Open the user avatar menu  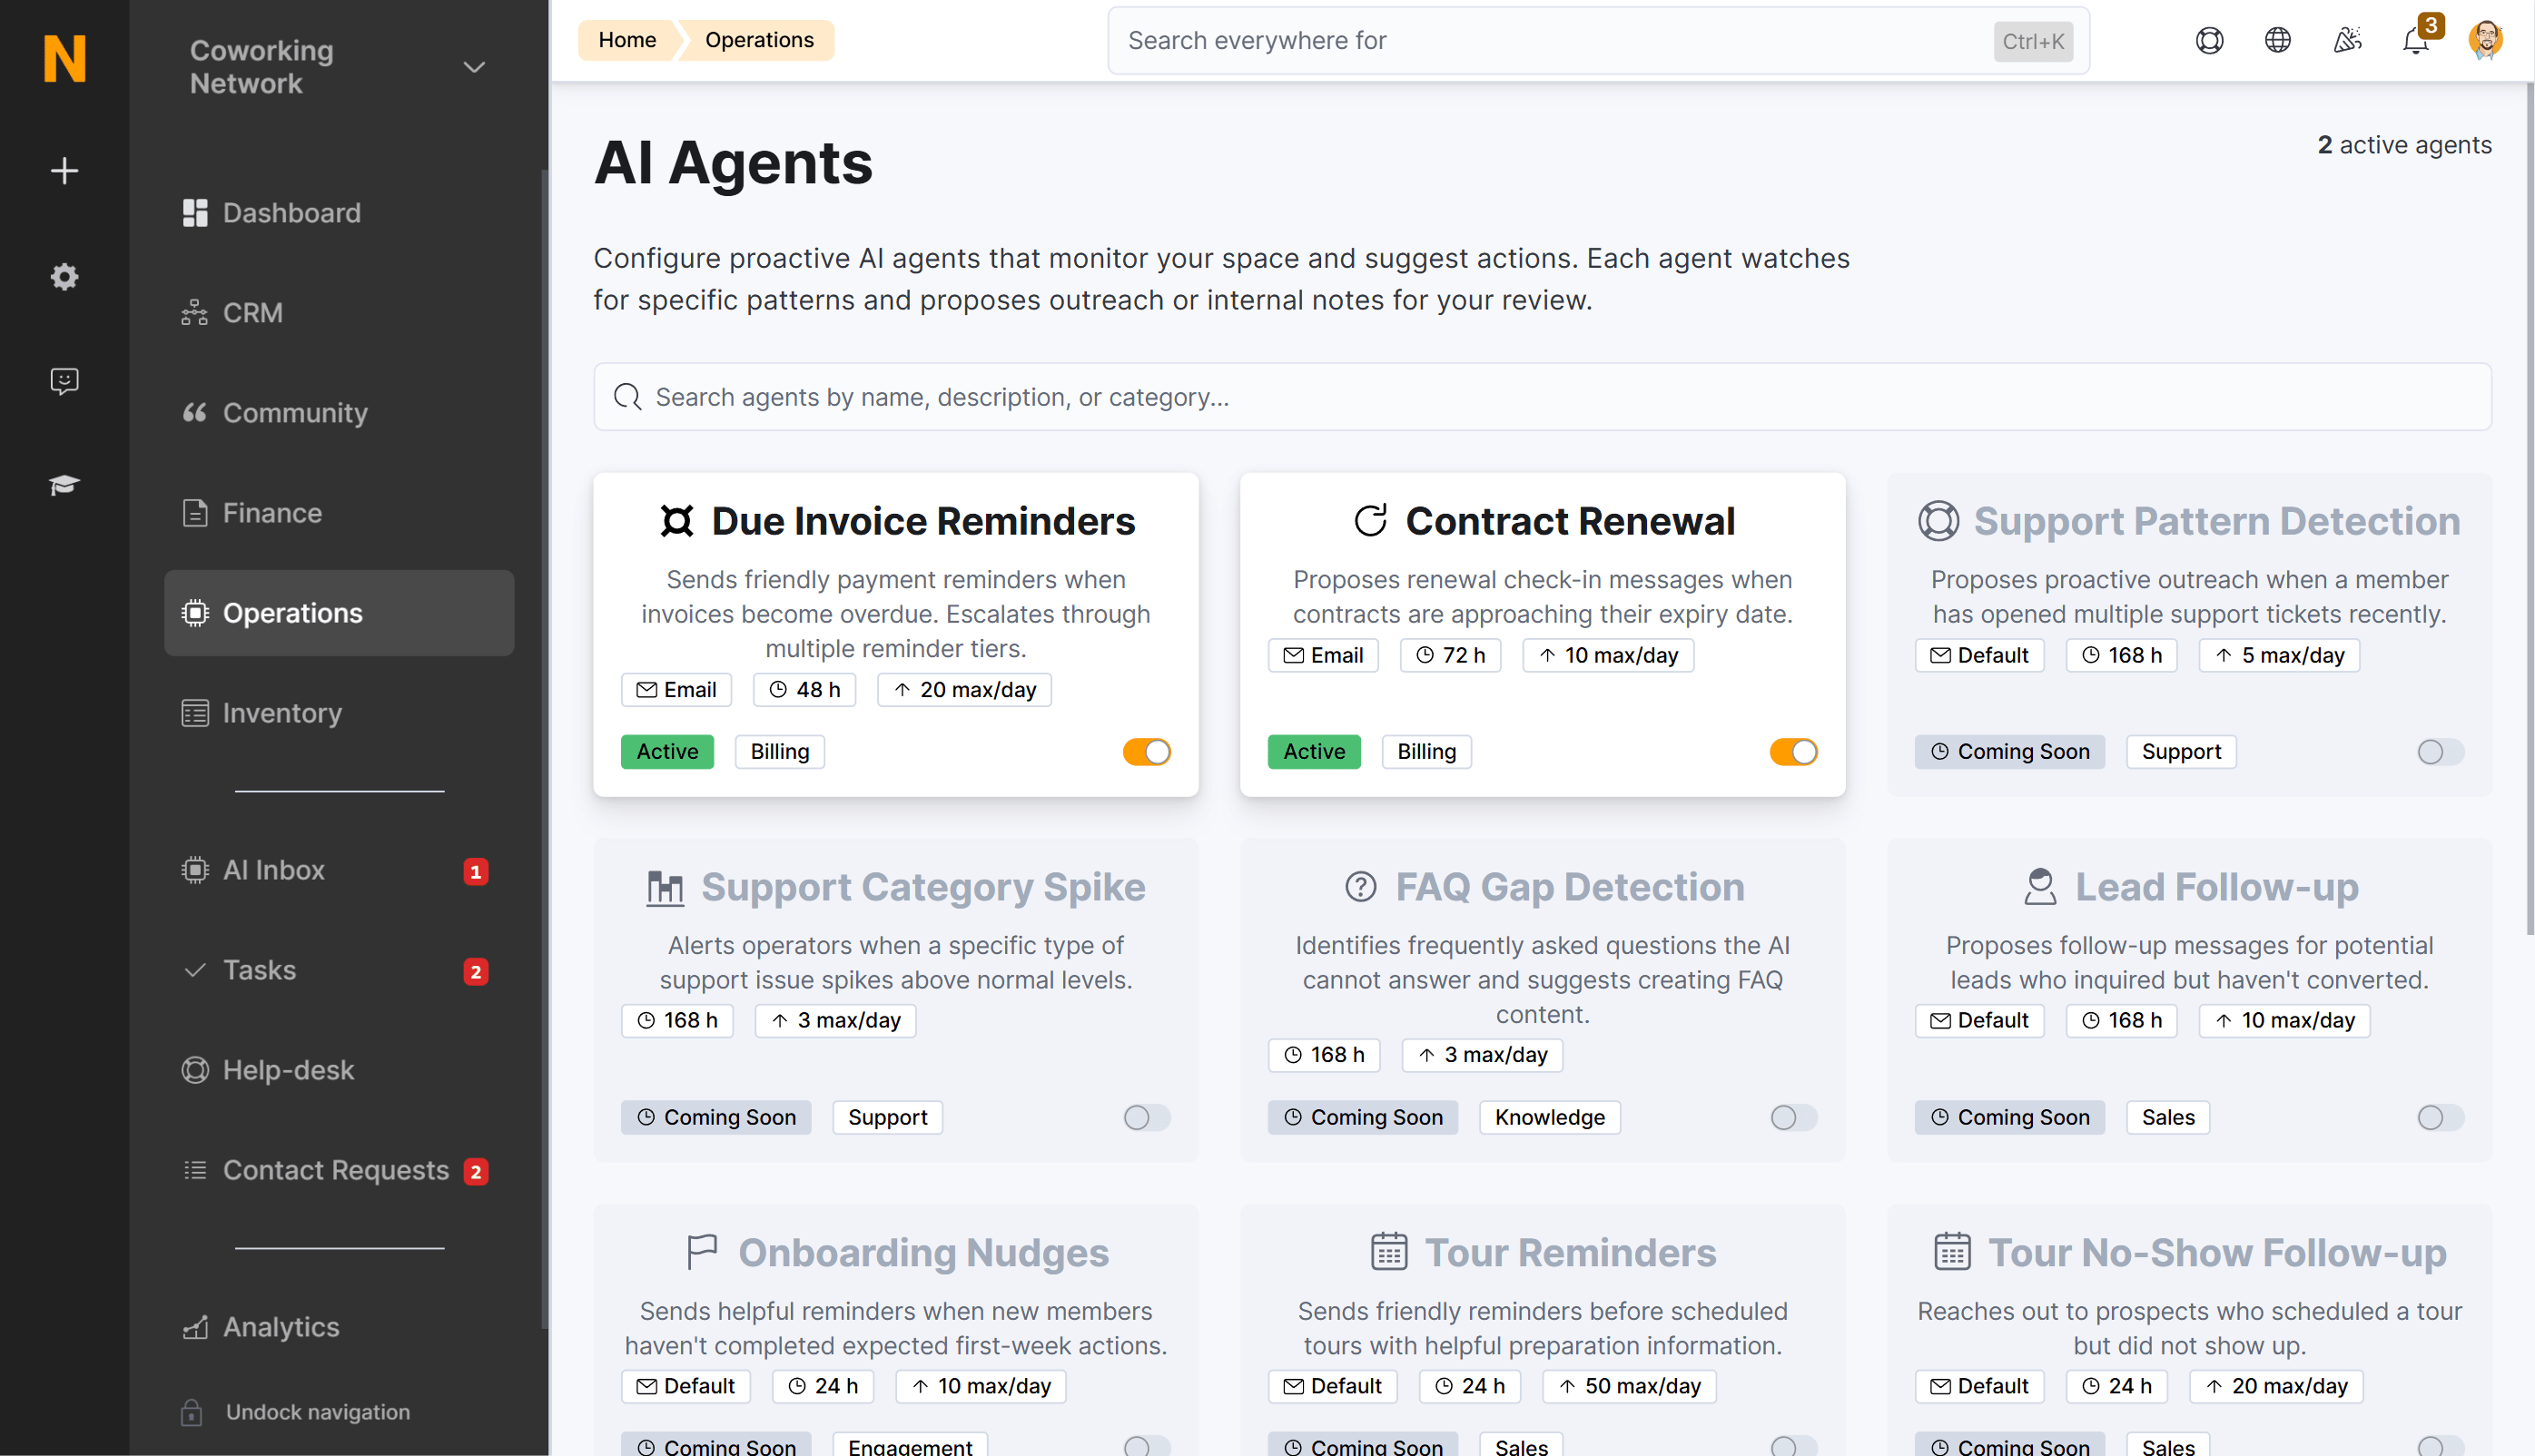[2486, 40]
